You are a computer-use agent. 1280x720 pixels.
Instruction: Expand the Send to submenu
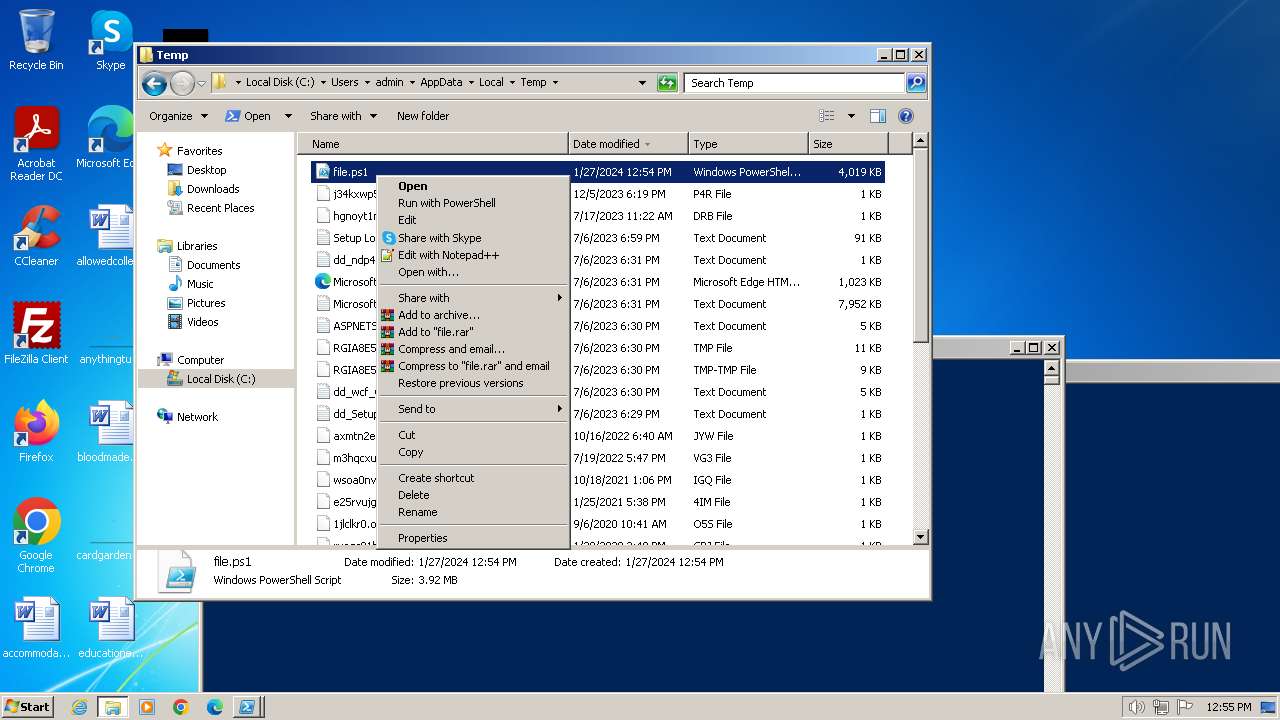click(472, 409)
